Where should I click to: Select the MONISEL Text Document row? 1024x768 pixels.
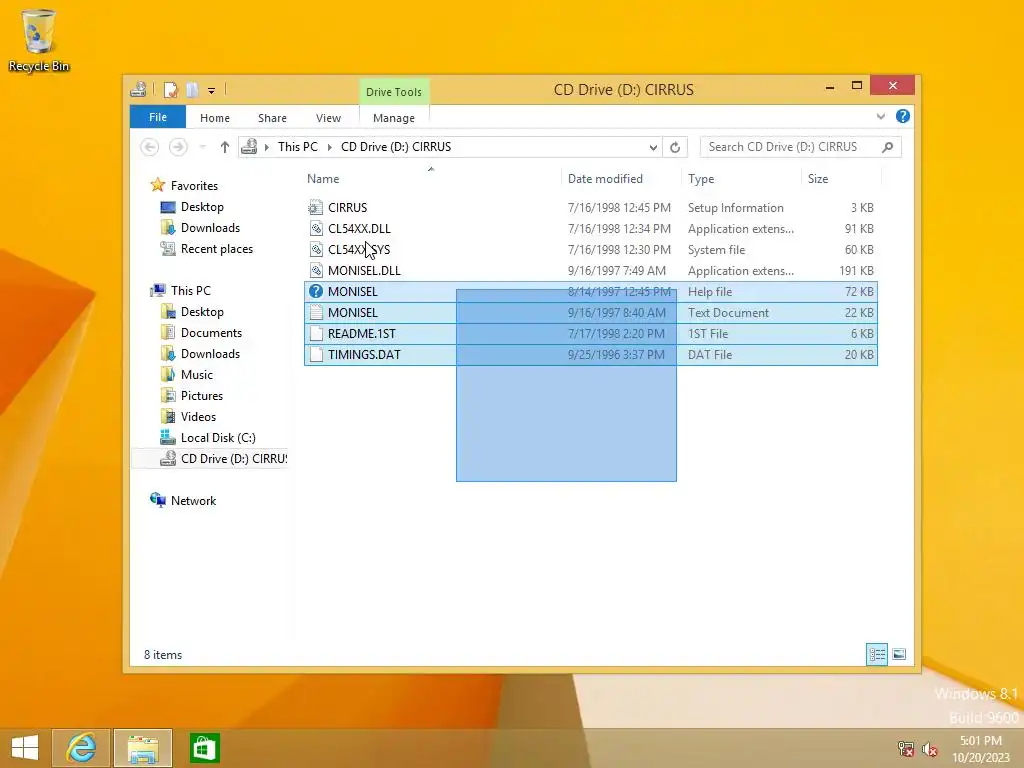pos(590,313)
